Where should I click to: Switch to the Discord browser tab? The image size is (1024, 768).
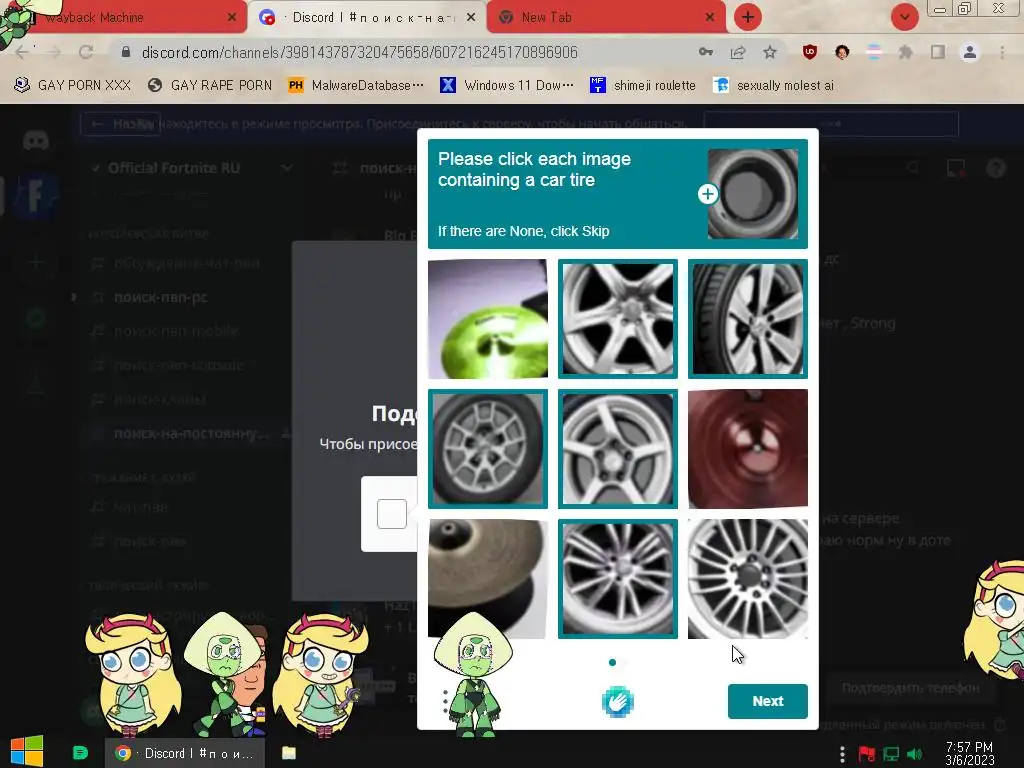pos(366,17)
